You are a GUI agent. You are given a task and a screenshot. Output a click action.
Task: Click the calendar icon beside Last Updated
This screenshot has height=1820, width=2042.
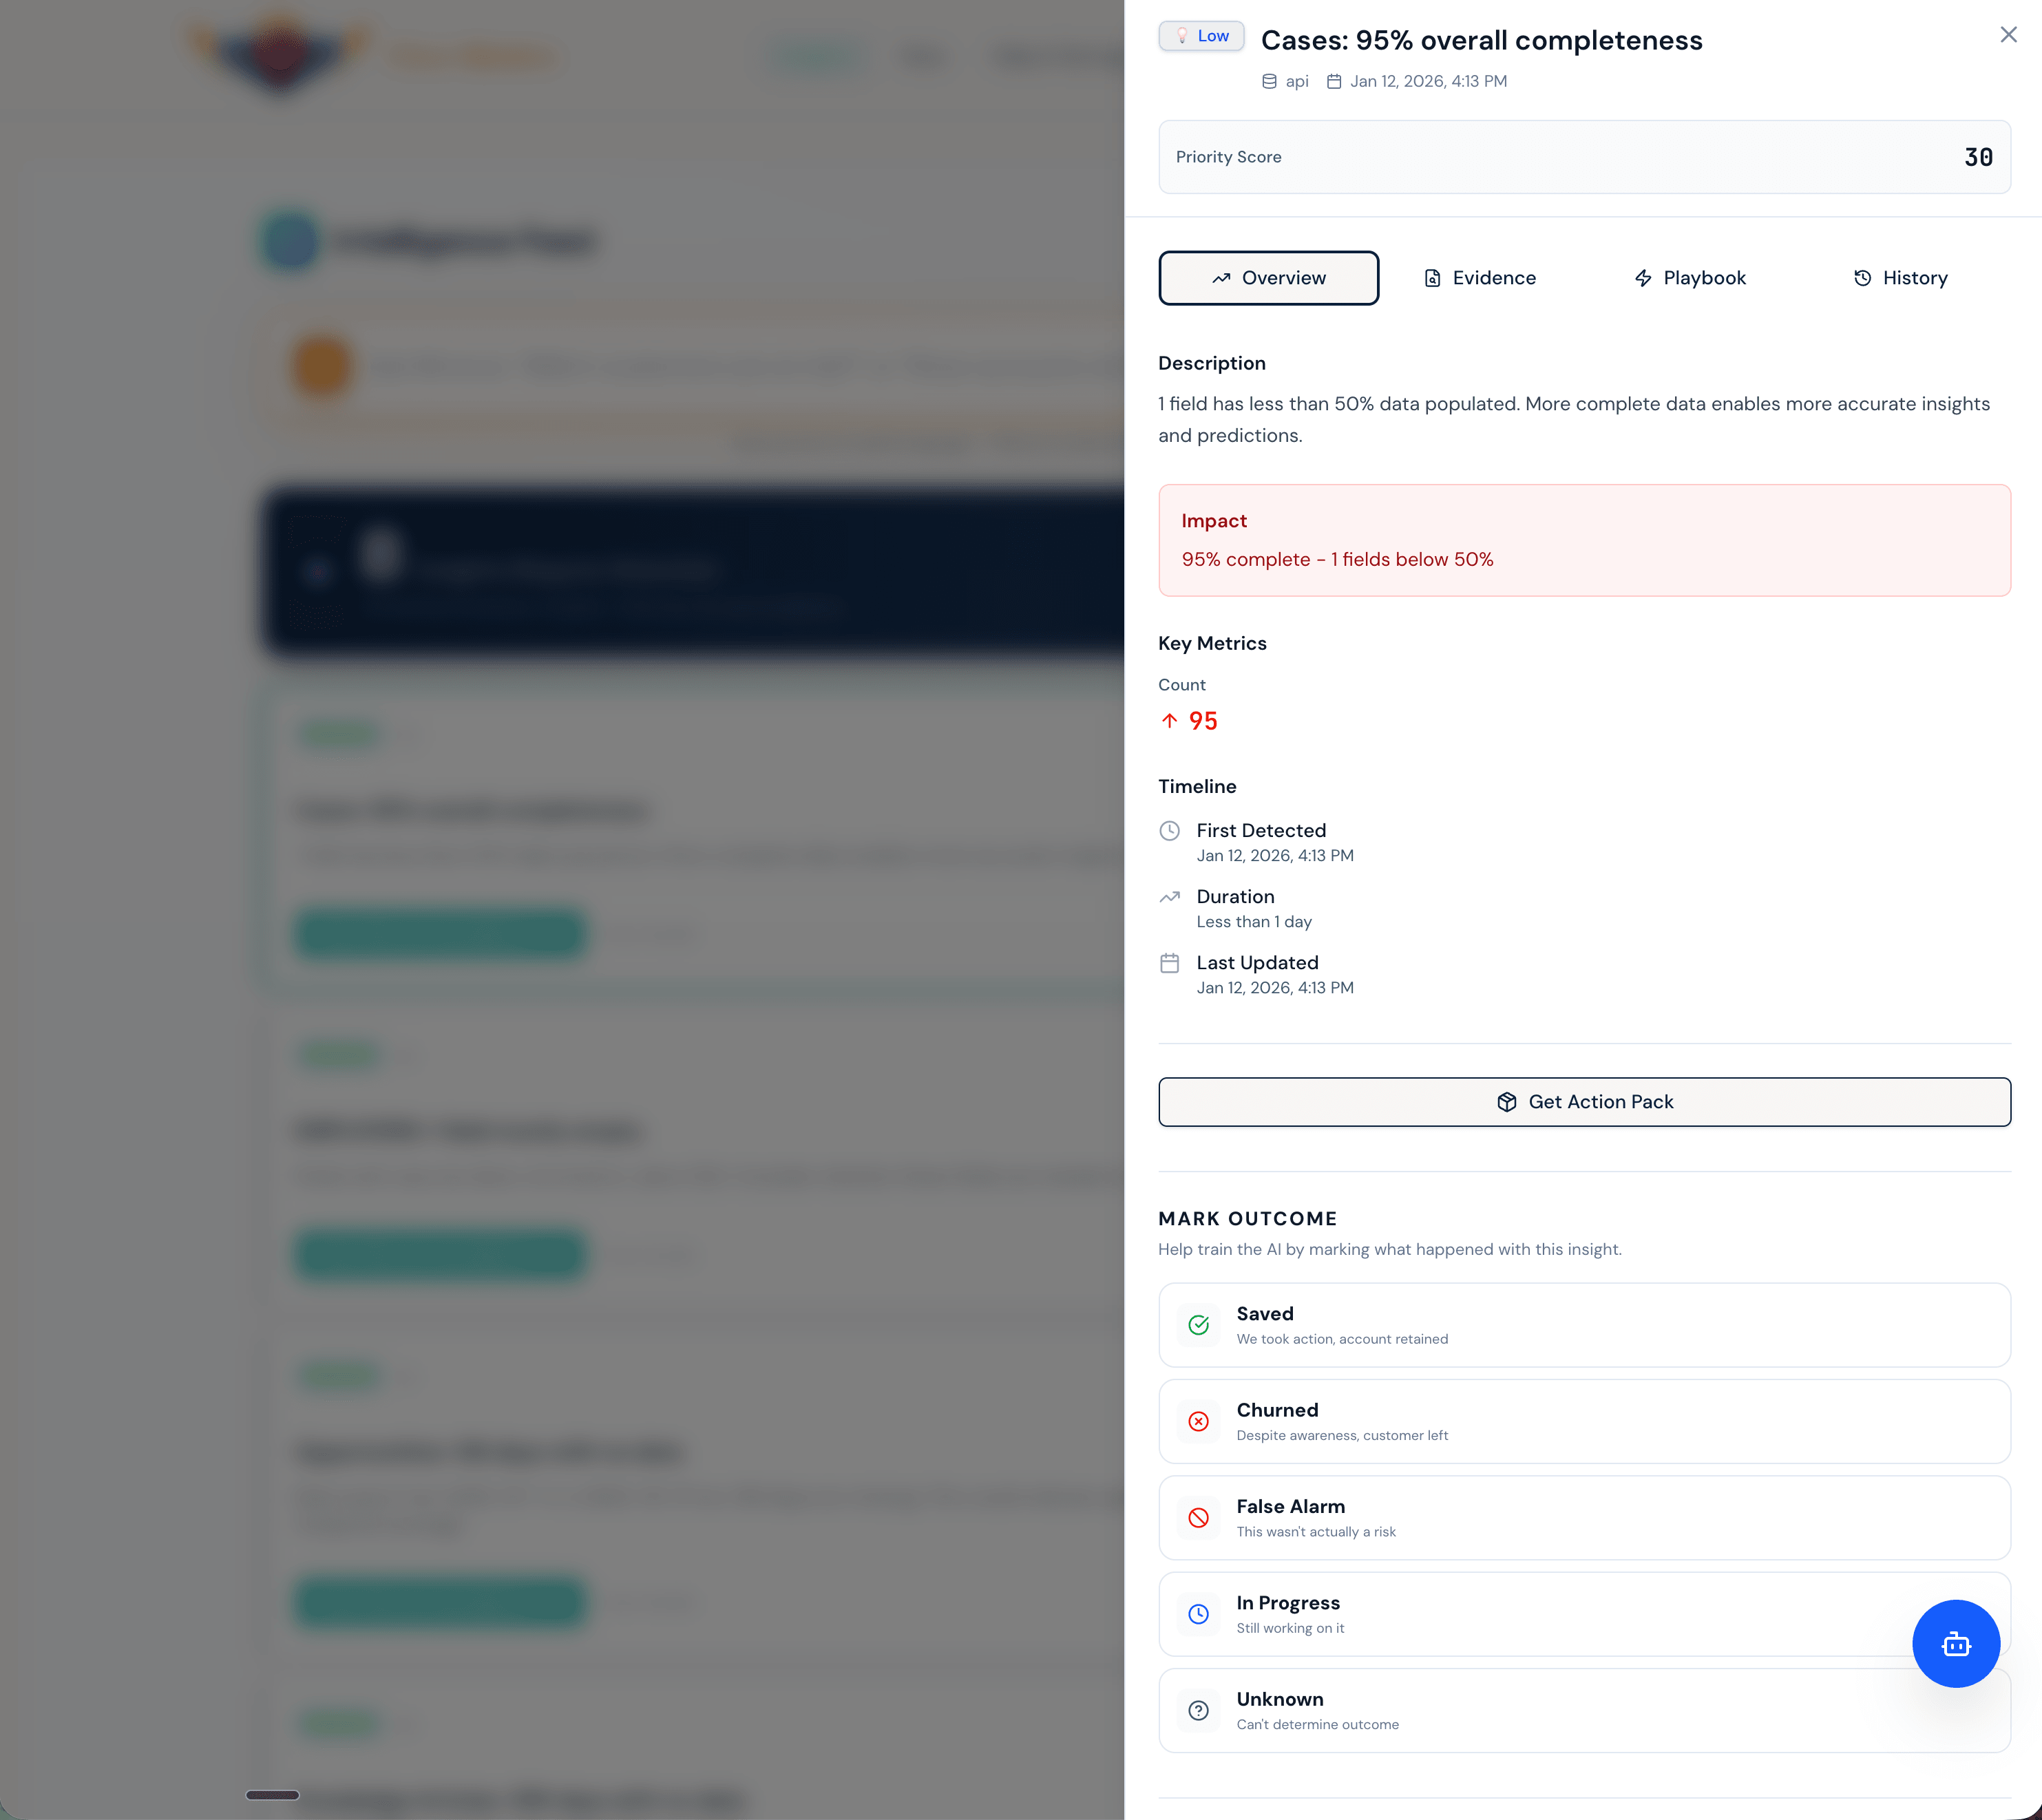point(1169,963)
